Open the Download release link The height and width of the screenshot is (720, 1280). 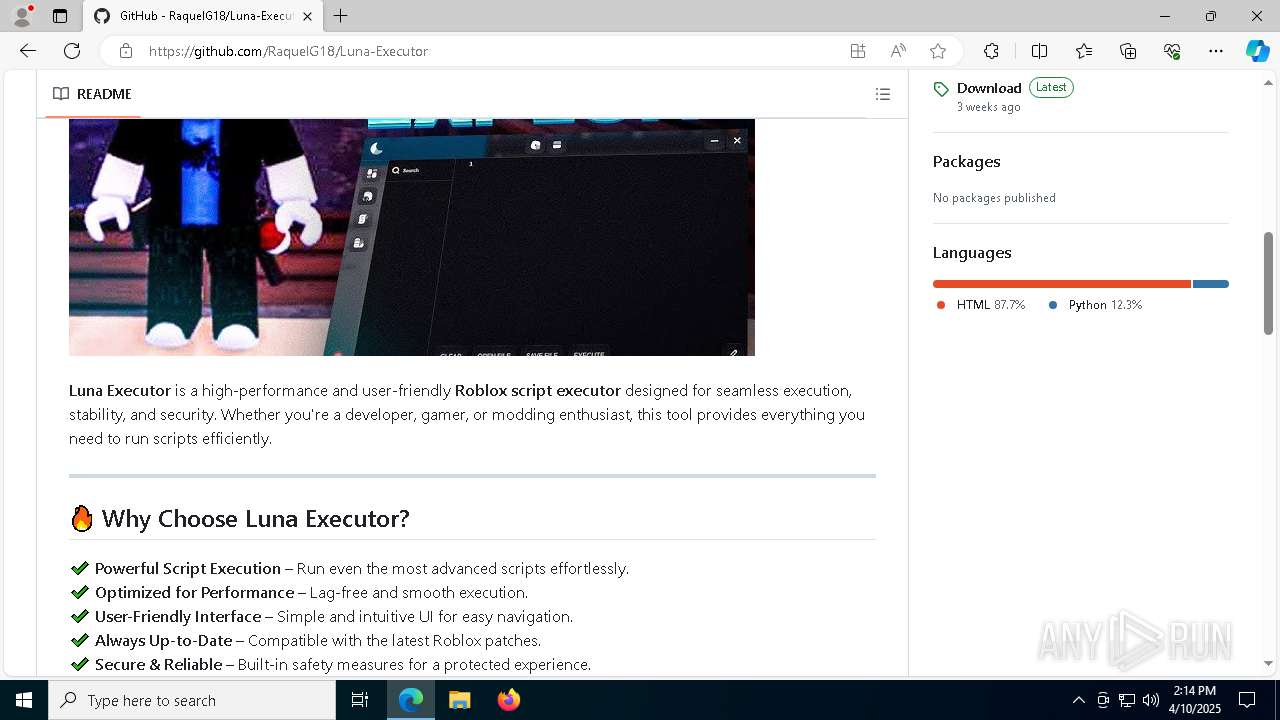point(989,88)
